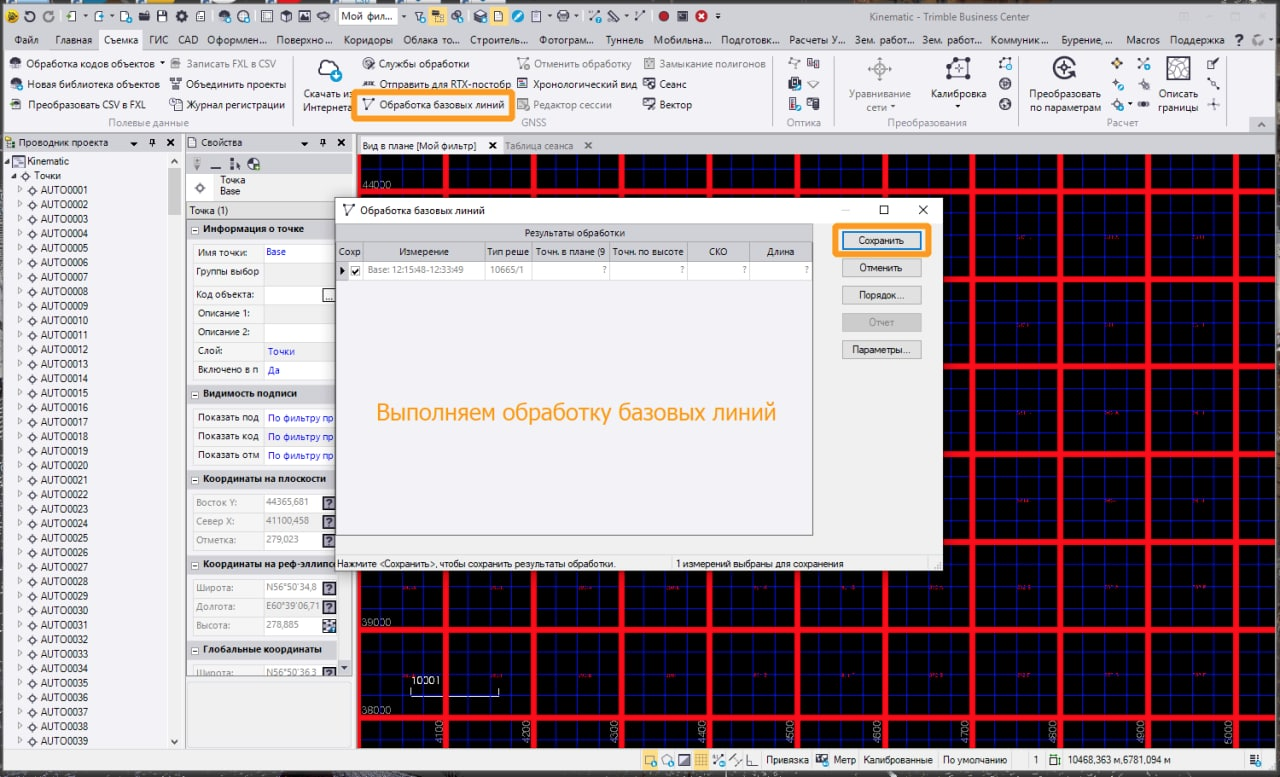The height and width of the screenshot is (777, 1280).
Task: Collapse the Информация о точке section
Action: (x=194, y=229)
